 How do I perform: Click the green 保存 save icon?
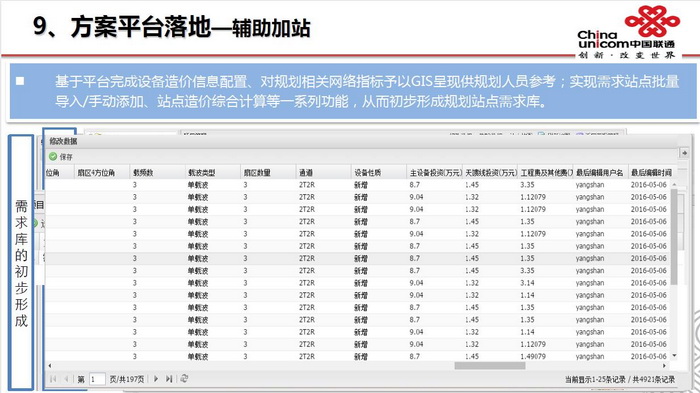[53, 156]
